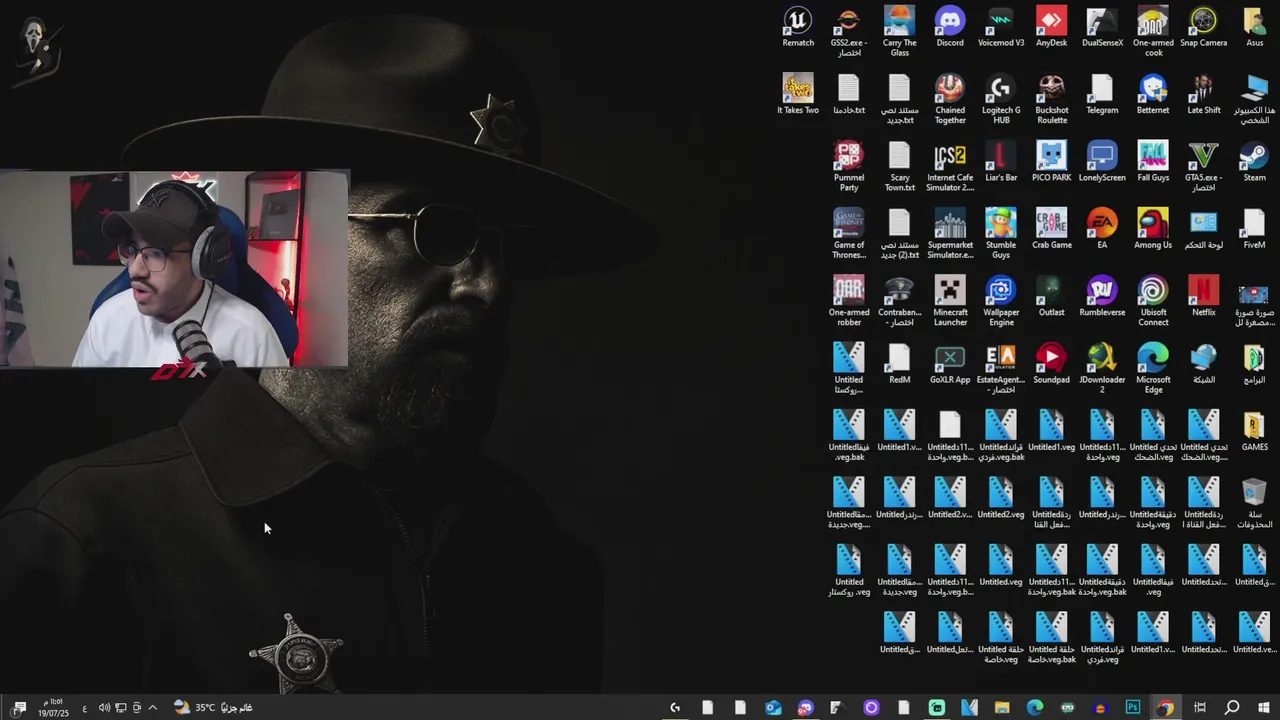This screenshot has height=720, width=1280.
Task: Select the It Takes Two game icon
Action: [x=798, y=94]
